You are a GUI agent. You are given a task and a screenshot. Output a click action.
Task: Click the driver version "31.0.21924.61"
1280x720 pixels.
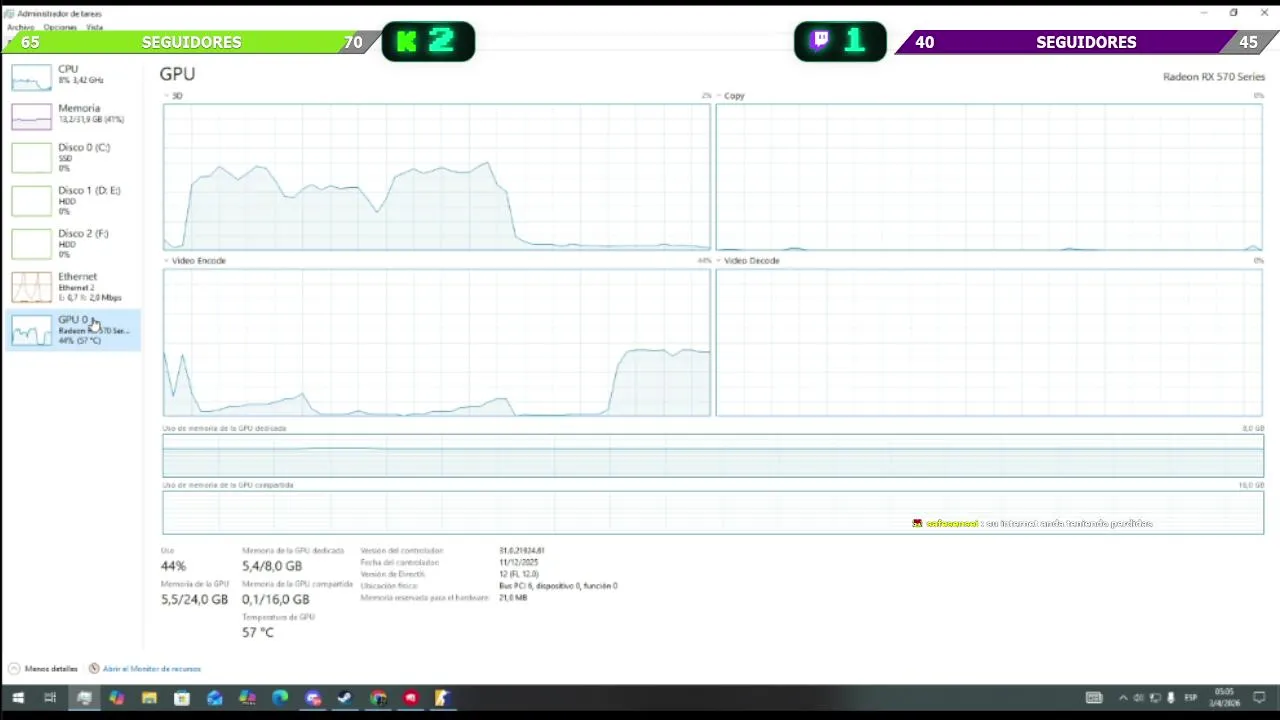(521, 550)
